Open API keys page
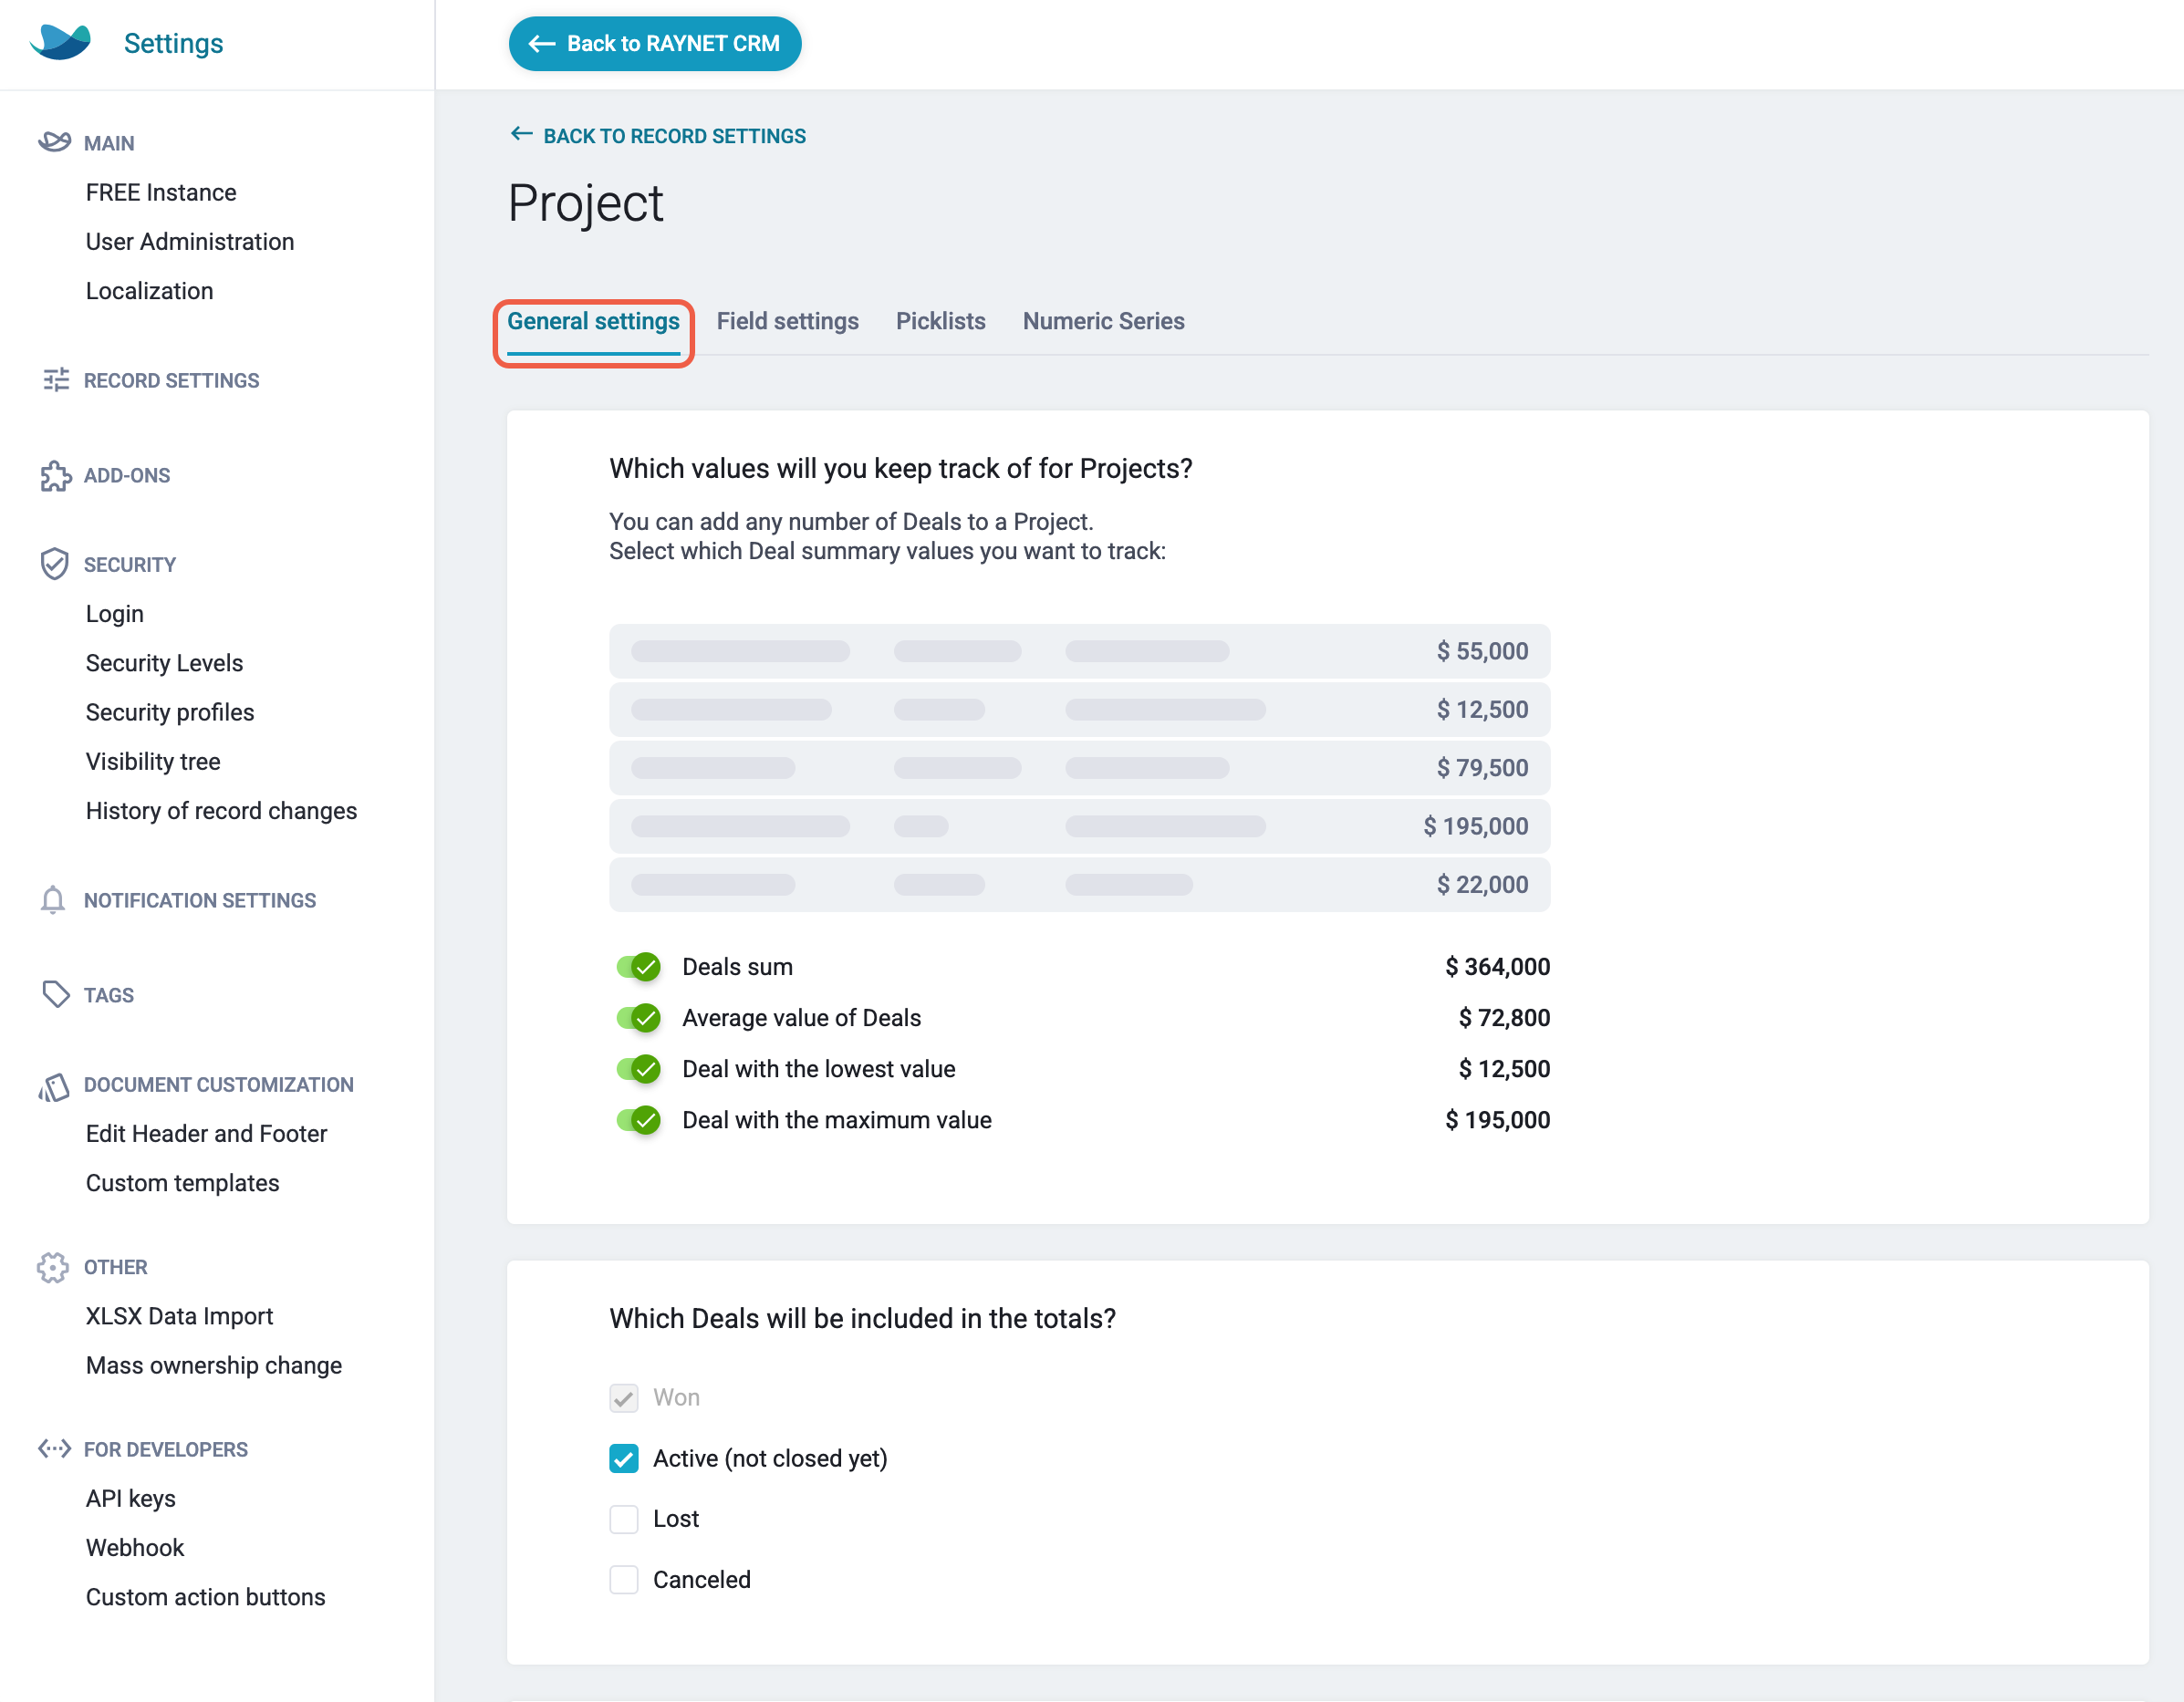 131,1498
